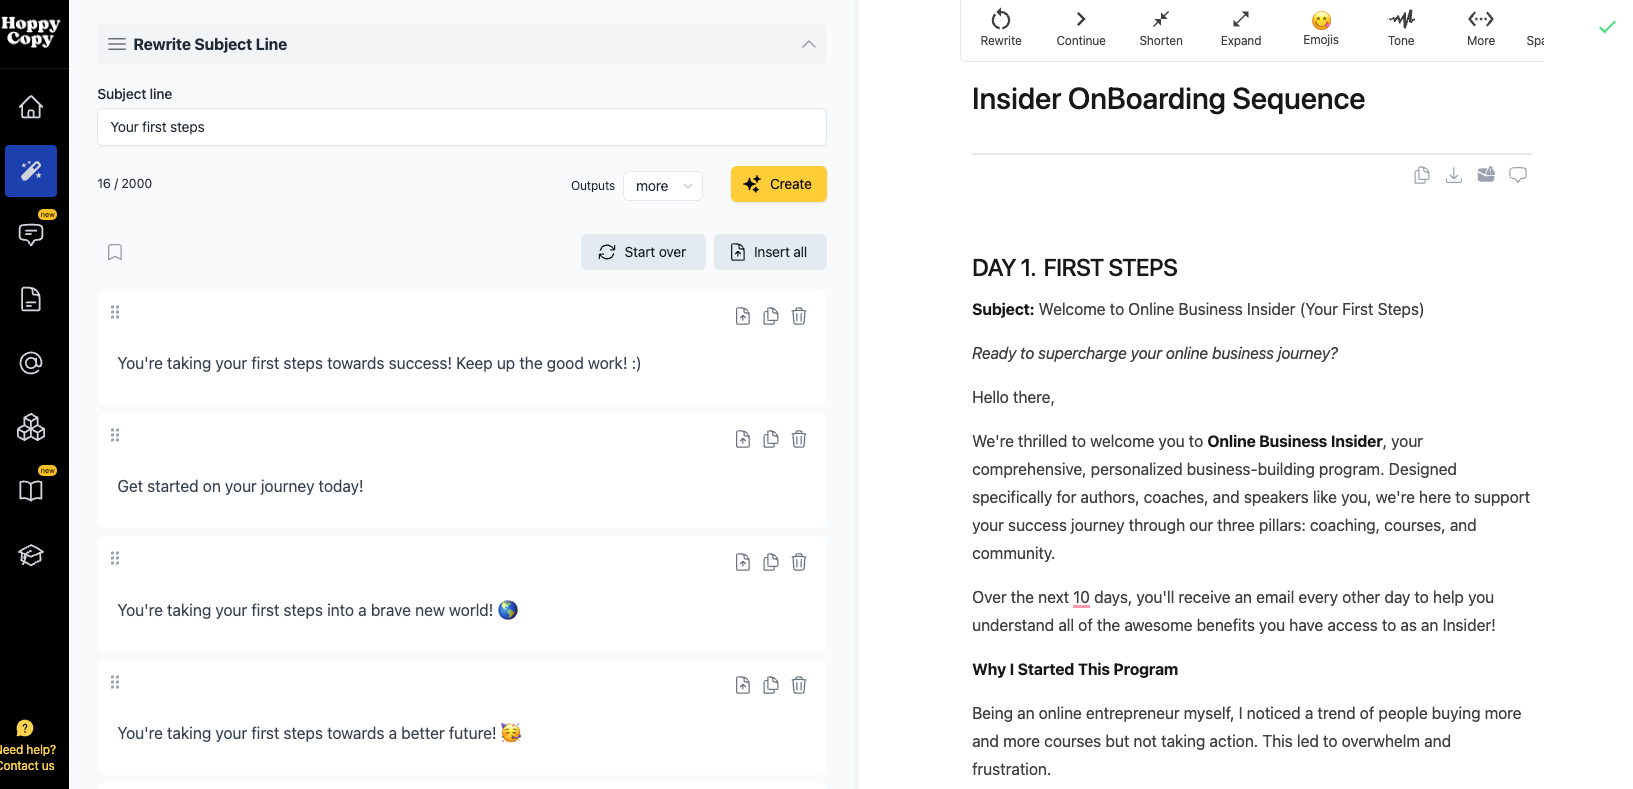Delete 'Get started on your journey' result
The image size is (1633, 789).
(799, 439)
